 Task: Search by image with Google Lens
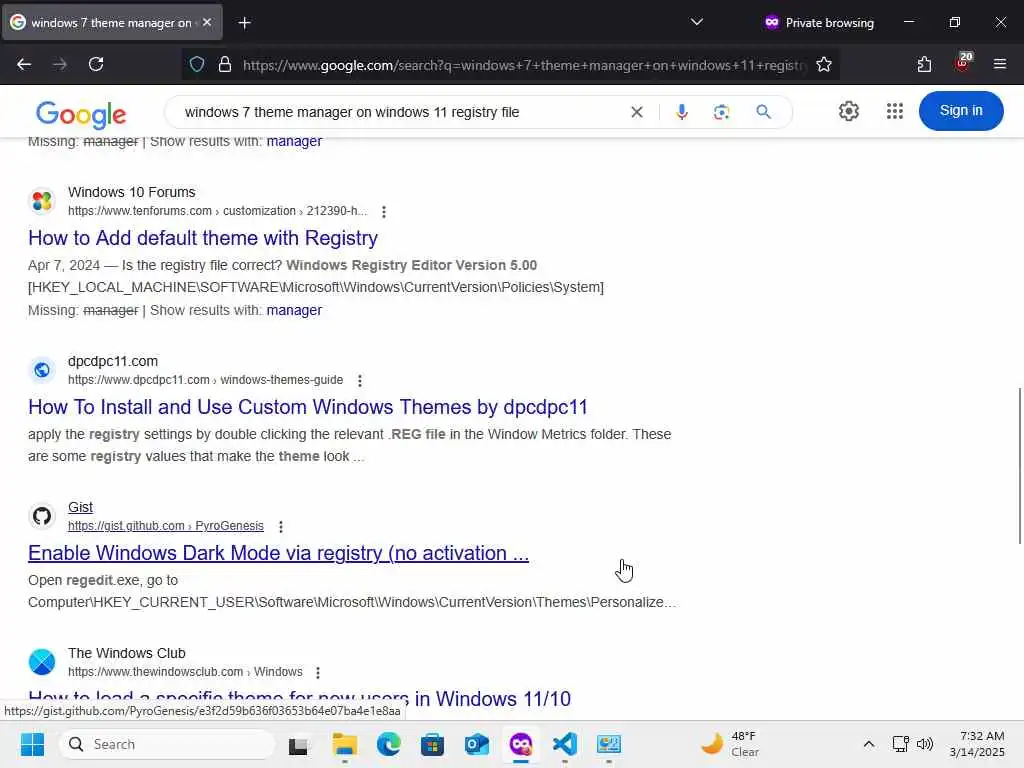point(721,112)
